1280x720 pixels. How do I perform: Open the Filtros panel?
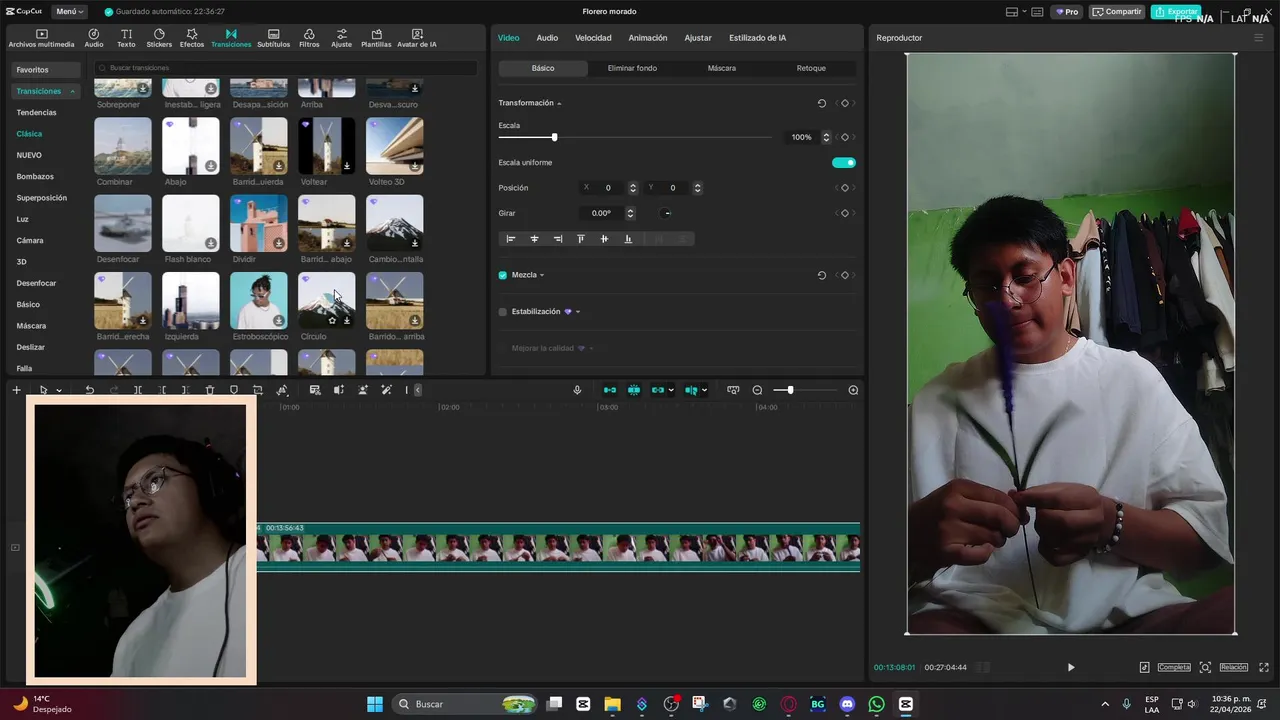309,38
